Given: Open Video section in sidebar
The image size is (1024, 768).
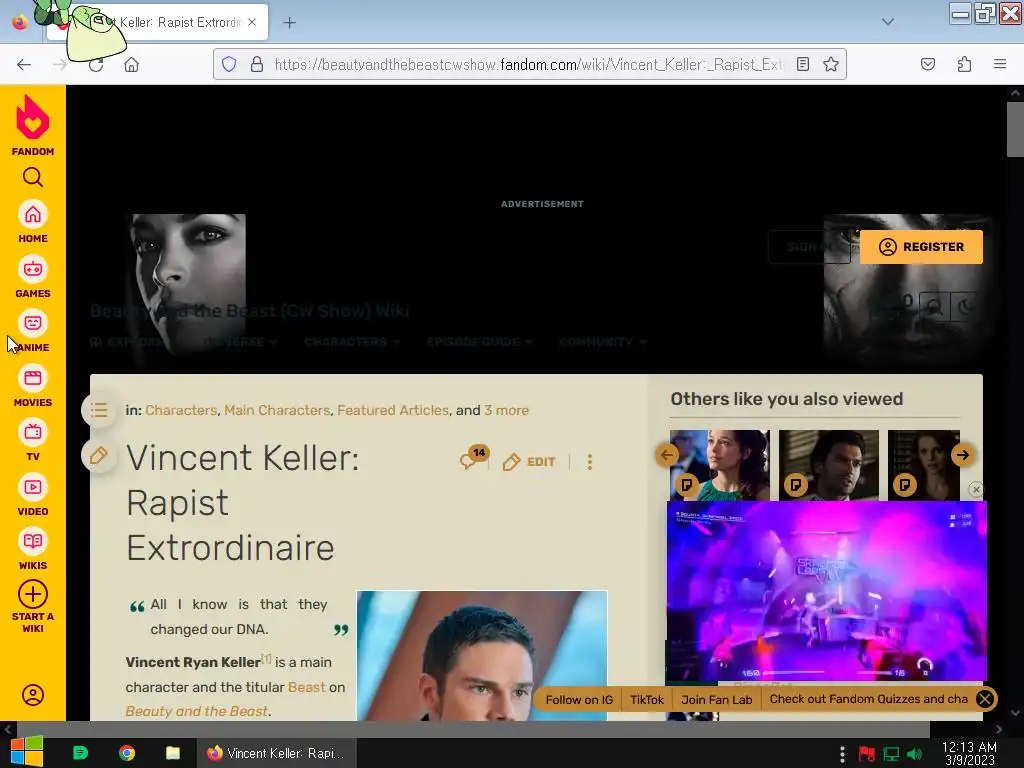Looking at the screenshot, I should coord(33,496).
